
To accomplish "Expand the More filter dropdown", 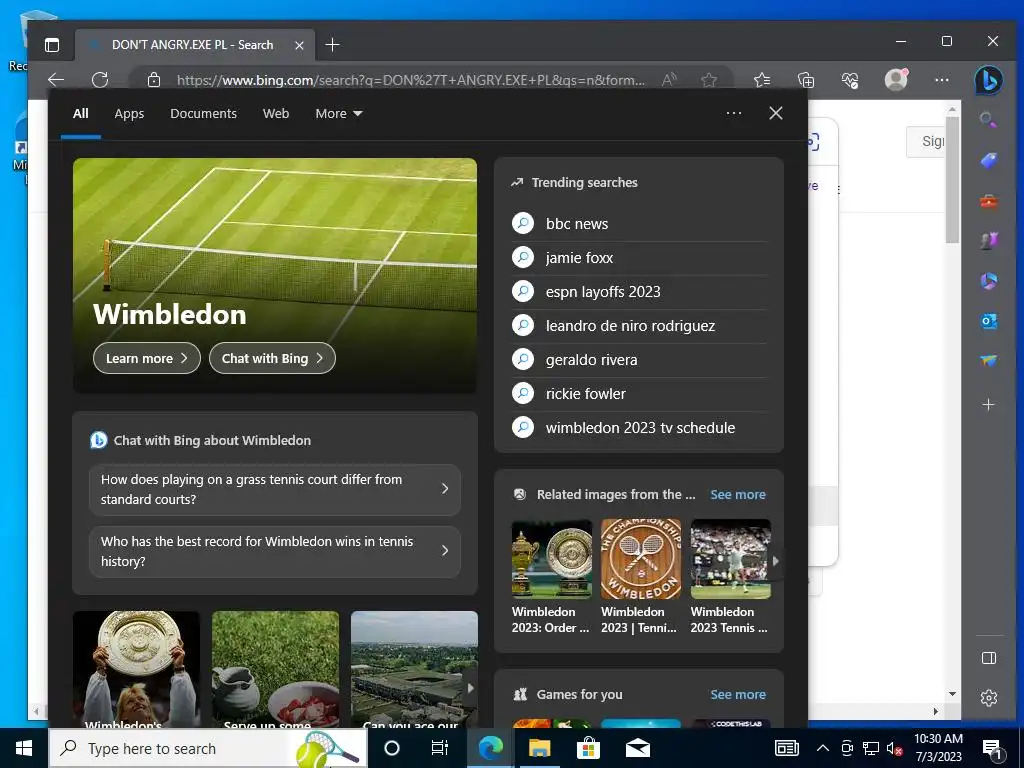I will point(338,114).
